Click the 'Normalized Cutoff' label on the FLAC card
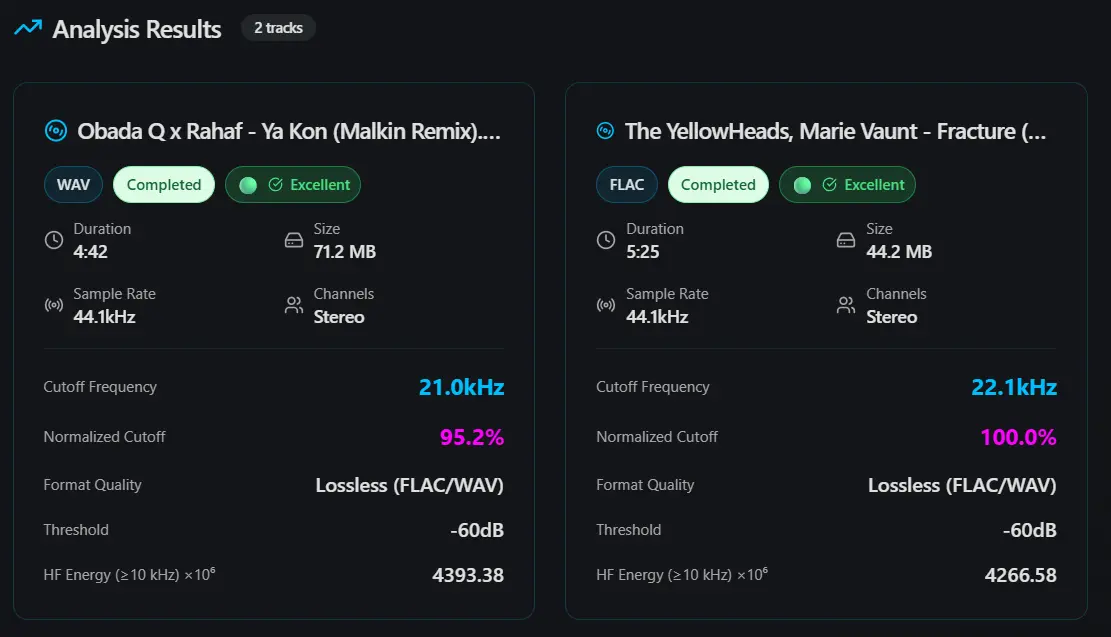Screen dimensions: 1111x637 coord(657,436)
